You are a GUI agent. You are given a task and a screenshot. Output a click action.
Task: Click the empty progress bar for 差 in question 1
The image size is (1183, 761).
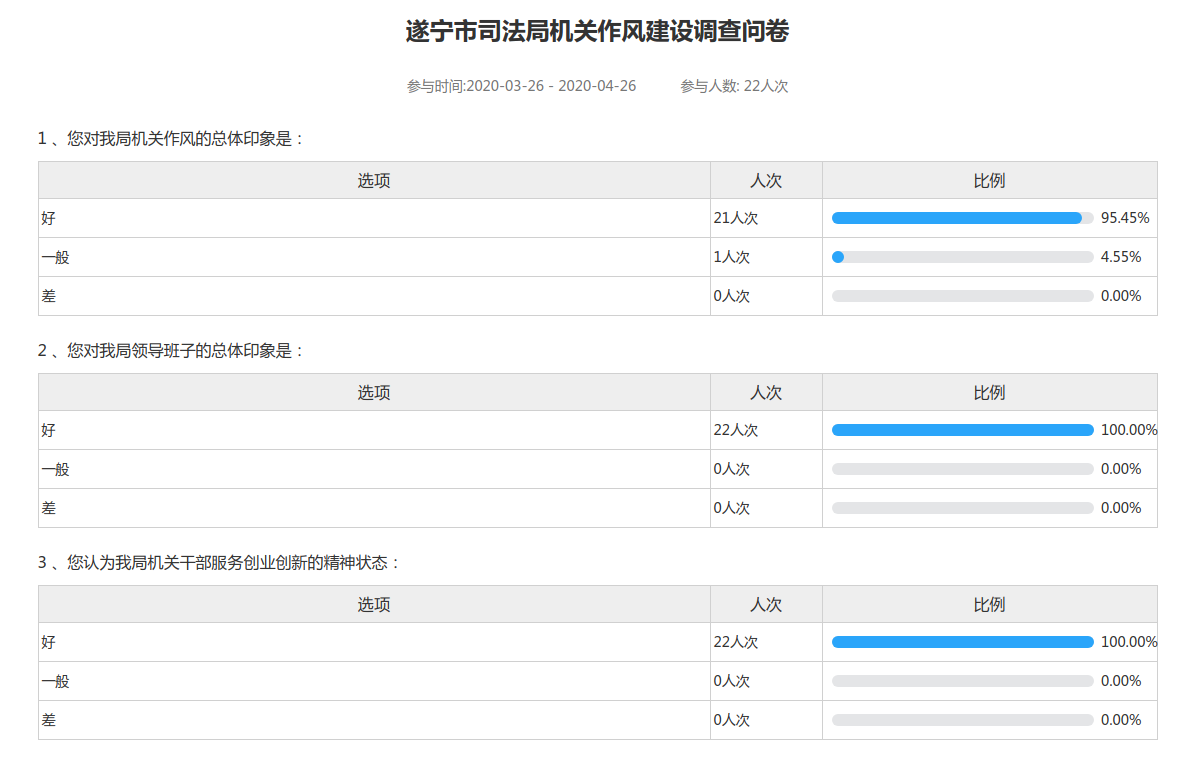961,296
